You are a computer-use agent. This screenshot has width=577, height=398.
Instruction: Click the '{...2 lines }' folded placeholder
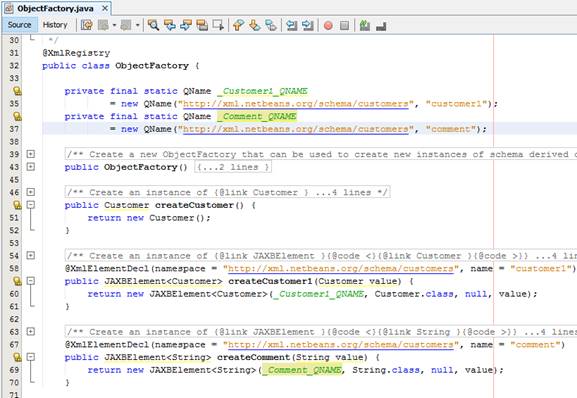233,167
